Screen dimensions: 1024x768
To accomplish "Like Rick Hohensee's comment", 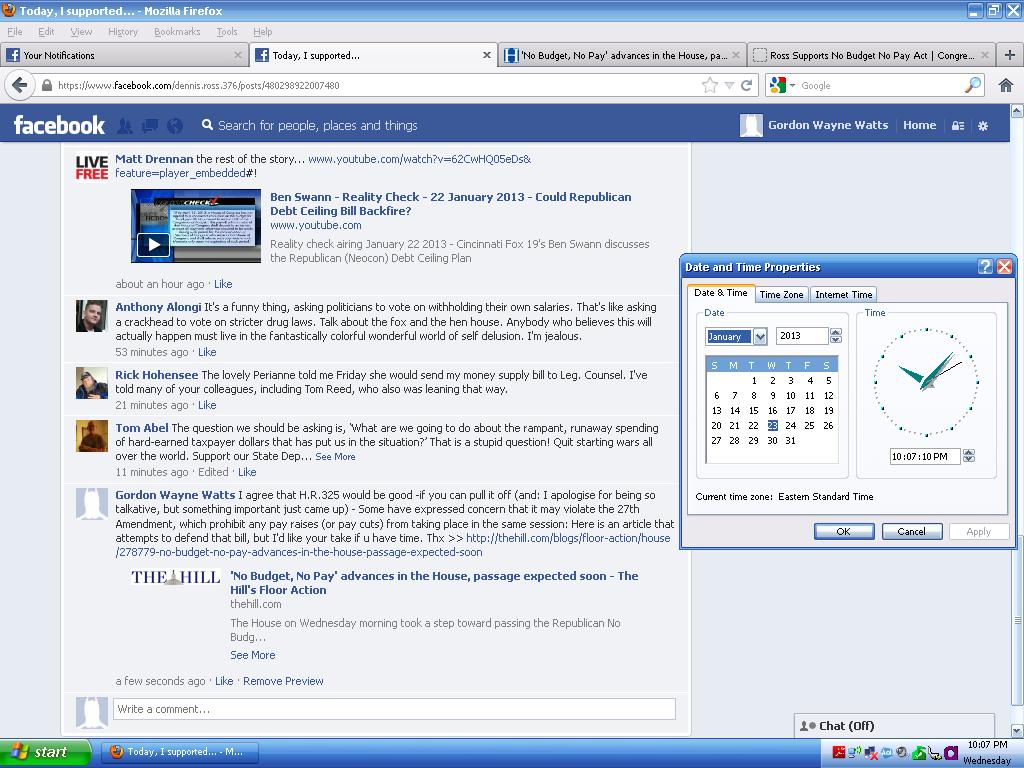I will (207, 405).
